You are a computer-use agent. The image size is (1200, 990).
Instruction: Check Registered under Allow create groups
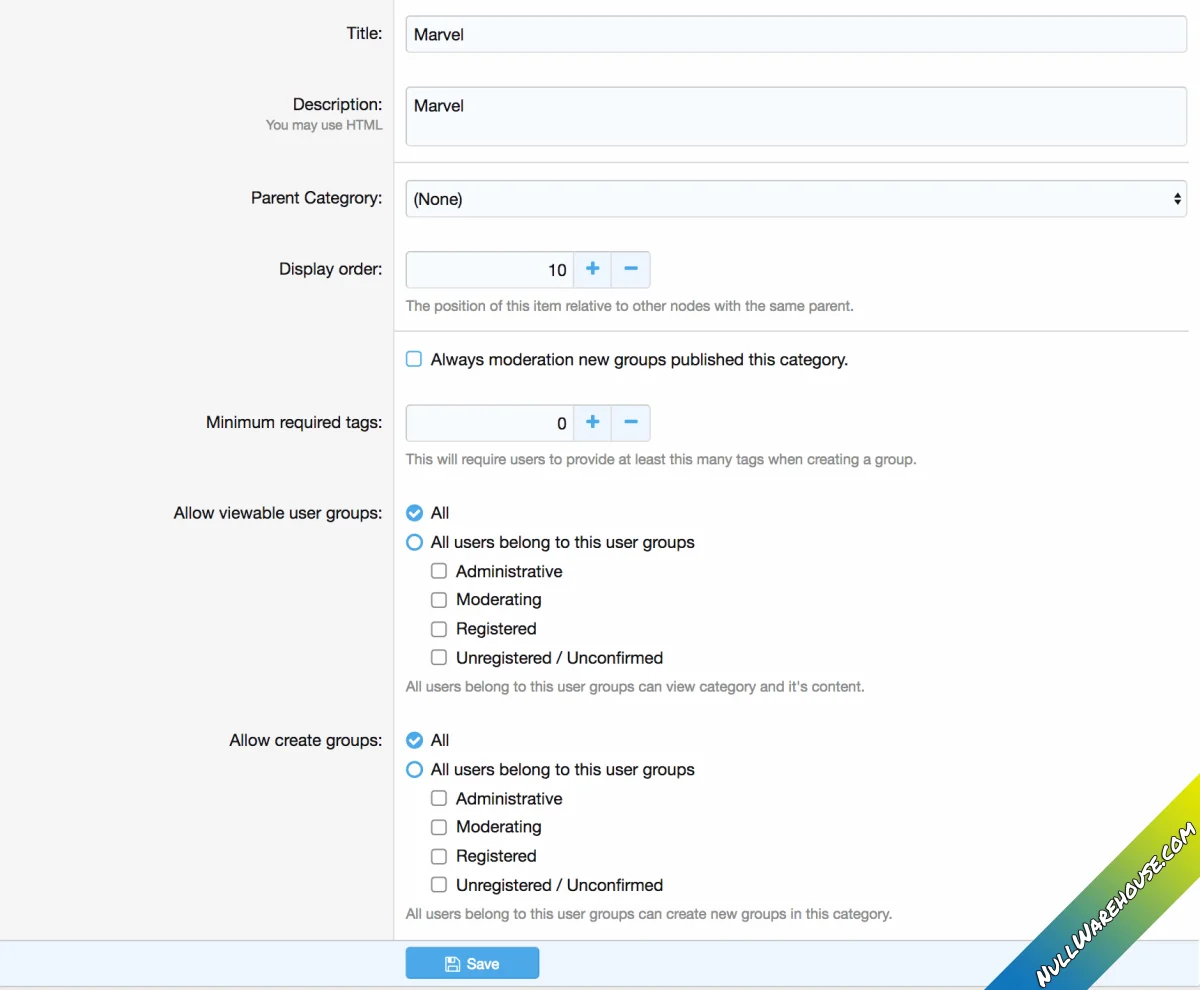point(438,855)
